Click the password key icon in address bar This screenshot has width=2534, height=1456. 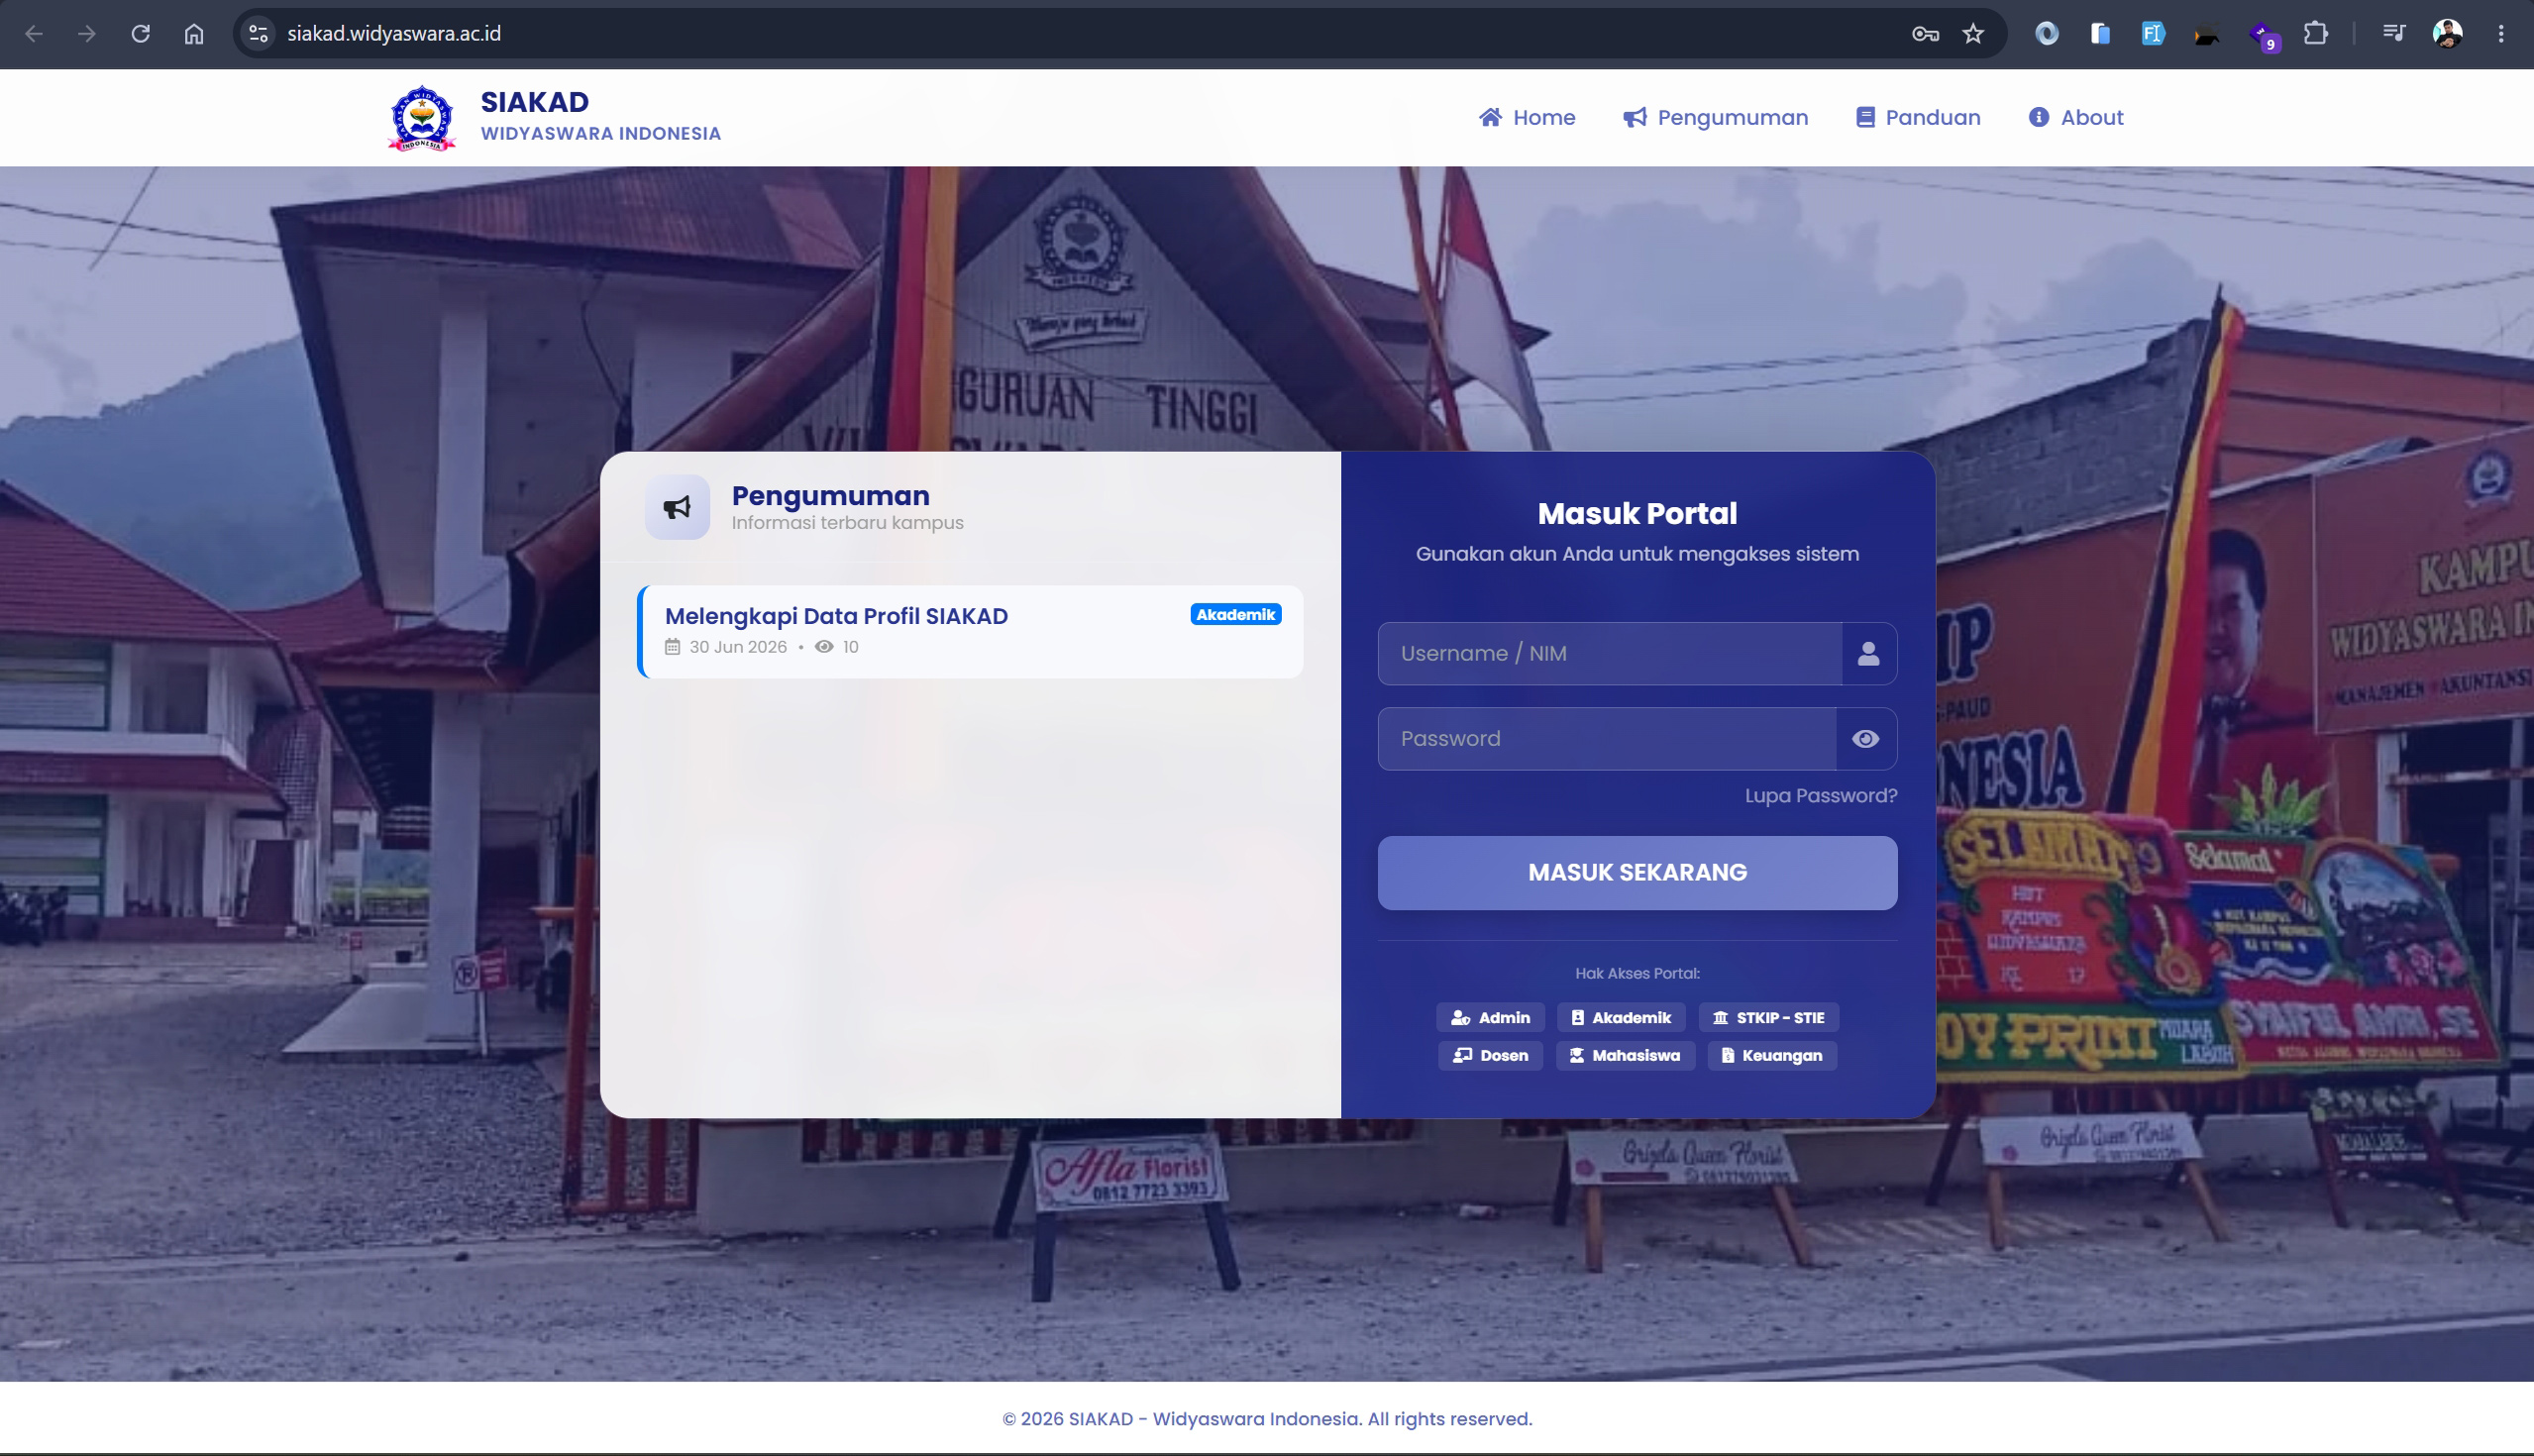tap(1925, 34)
